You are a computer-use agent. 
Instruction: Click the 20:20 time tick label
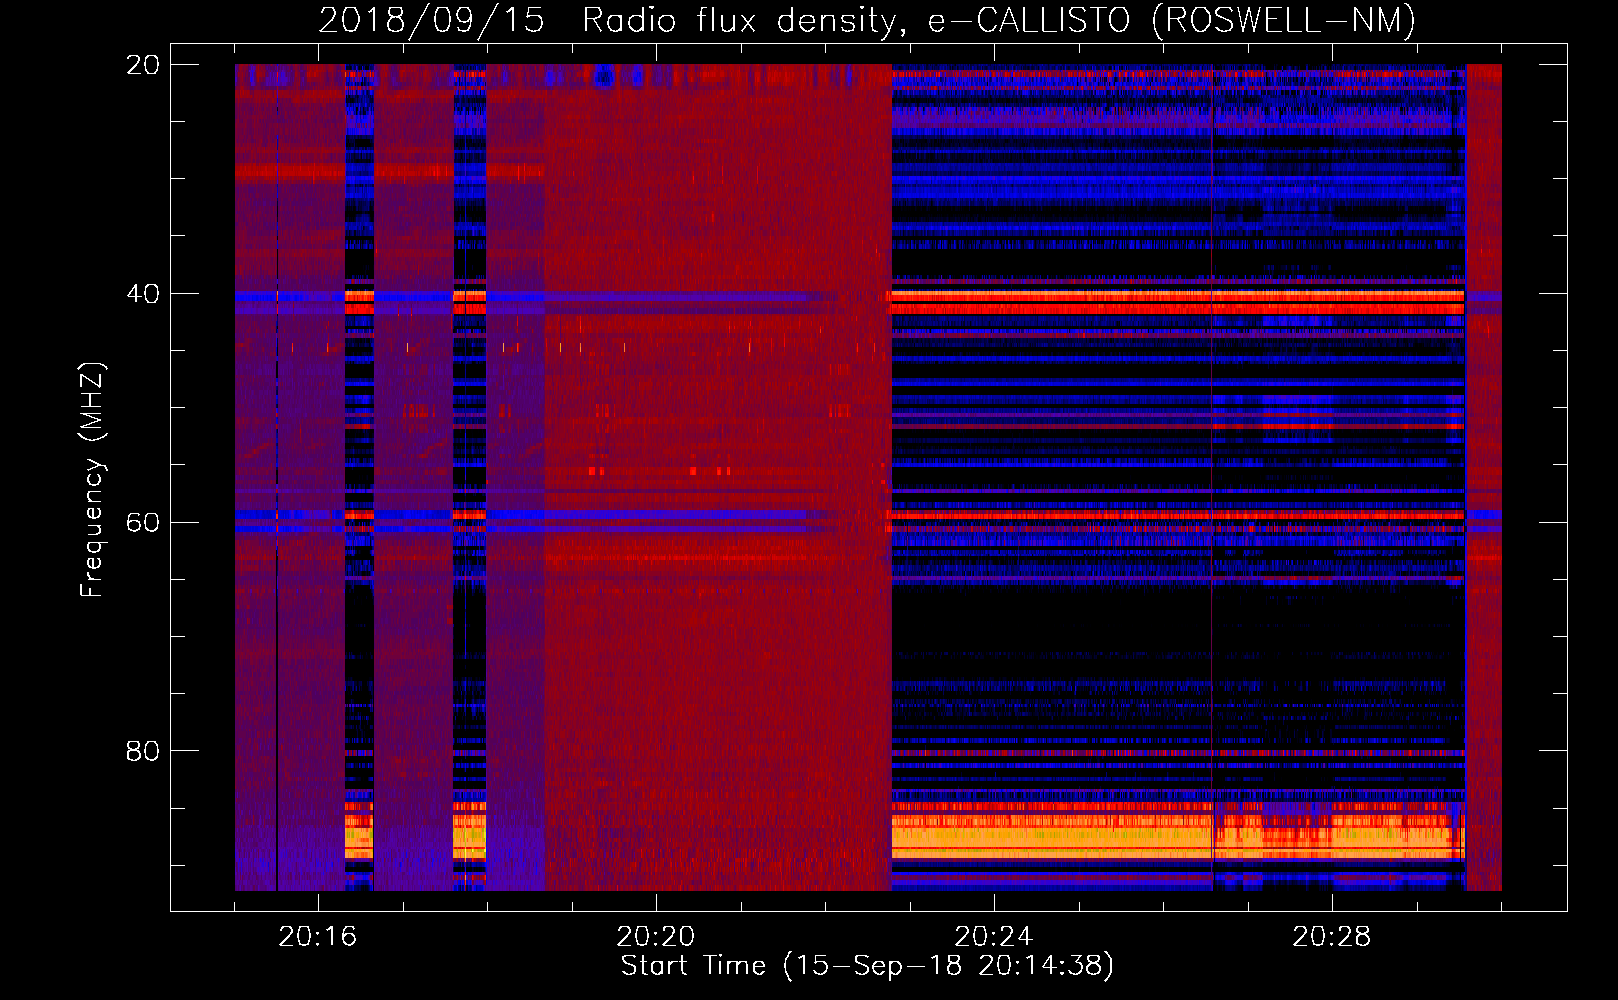click(656, 937)
